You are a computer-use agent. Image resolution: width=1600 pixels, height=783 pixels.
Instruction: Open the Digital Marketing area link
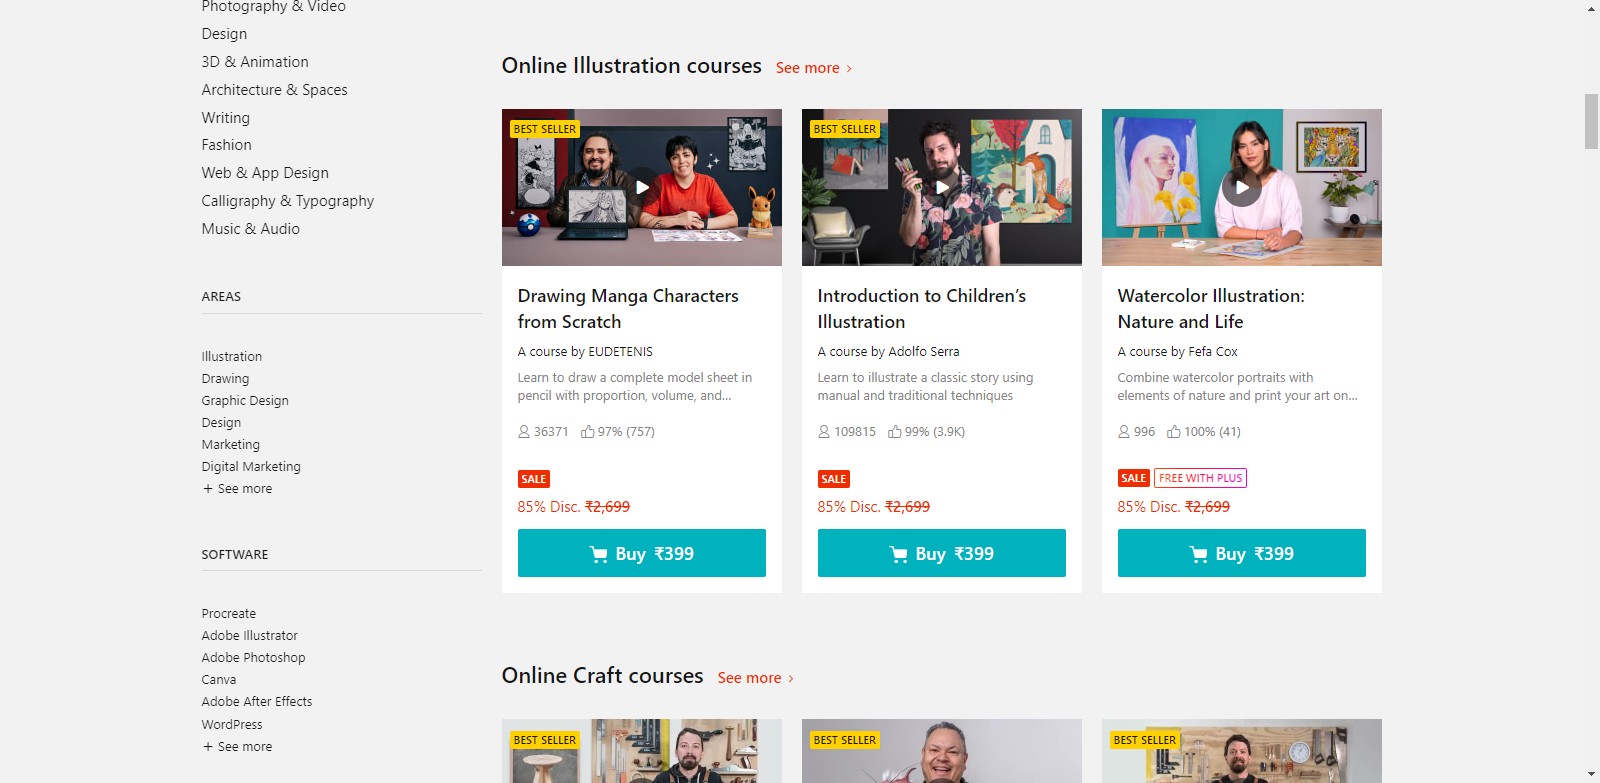[x=251, y=467]
